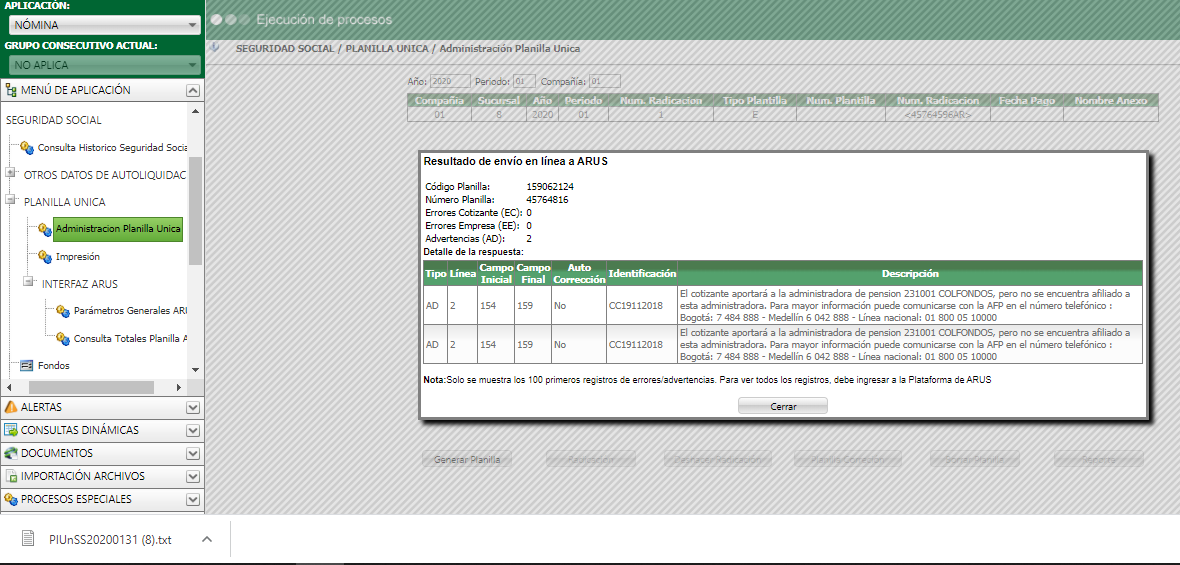Click the gear icon beside Consulta Totales Planilla
This screenshot has height=565, width=1180.
coord(62,339)
